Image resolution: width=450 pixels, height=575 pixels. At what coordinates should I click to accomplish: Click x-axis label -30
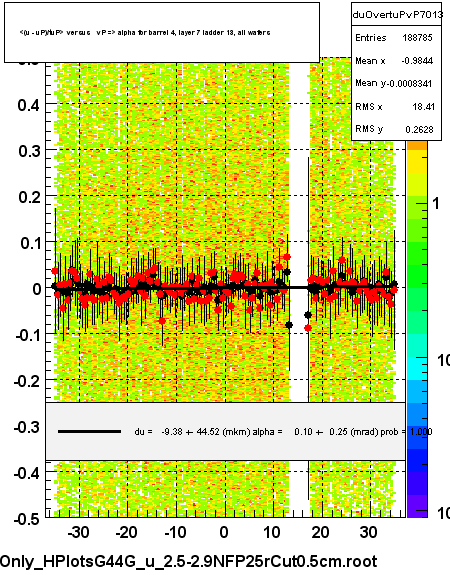(x=78, y=532)
